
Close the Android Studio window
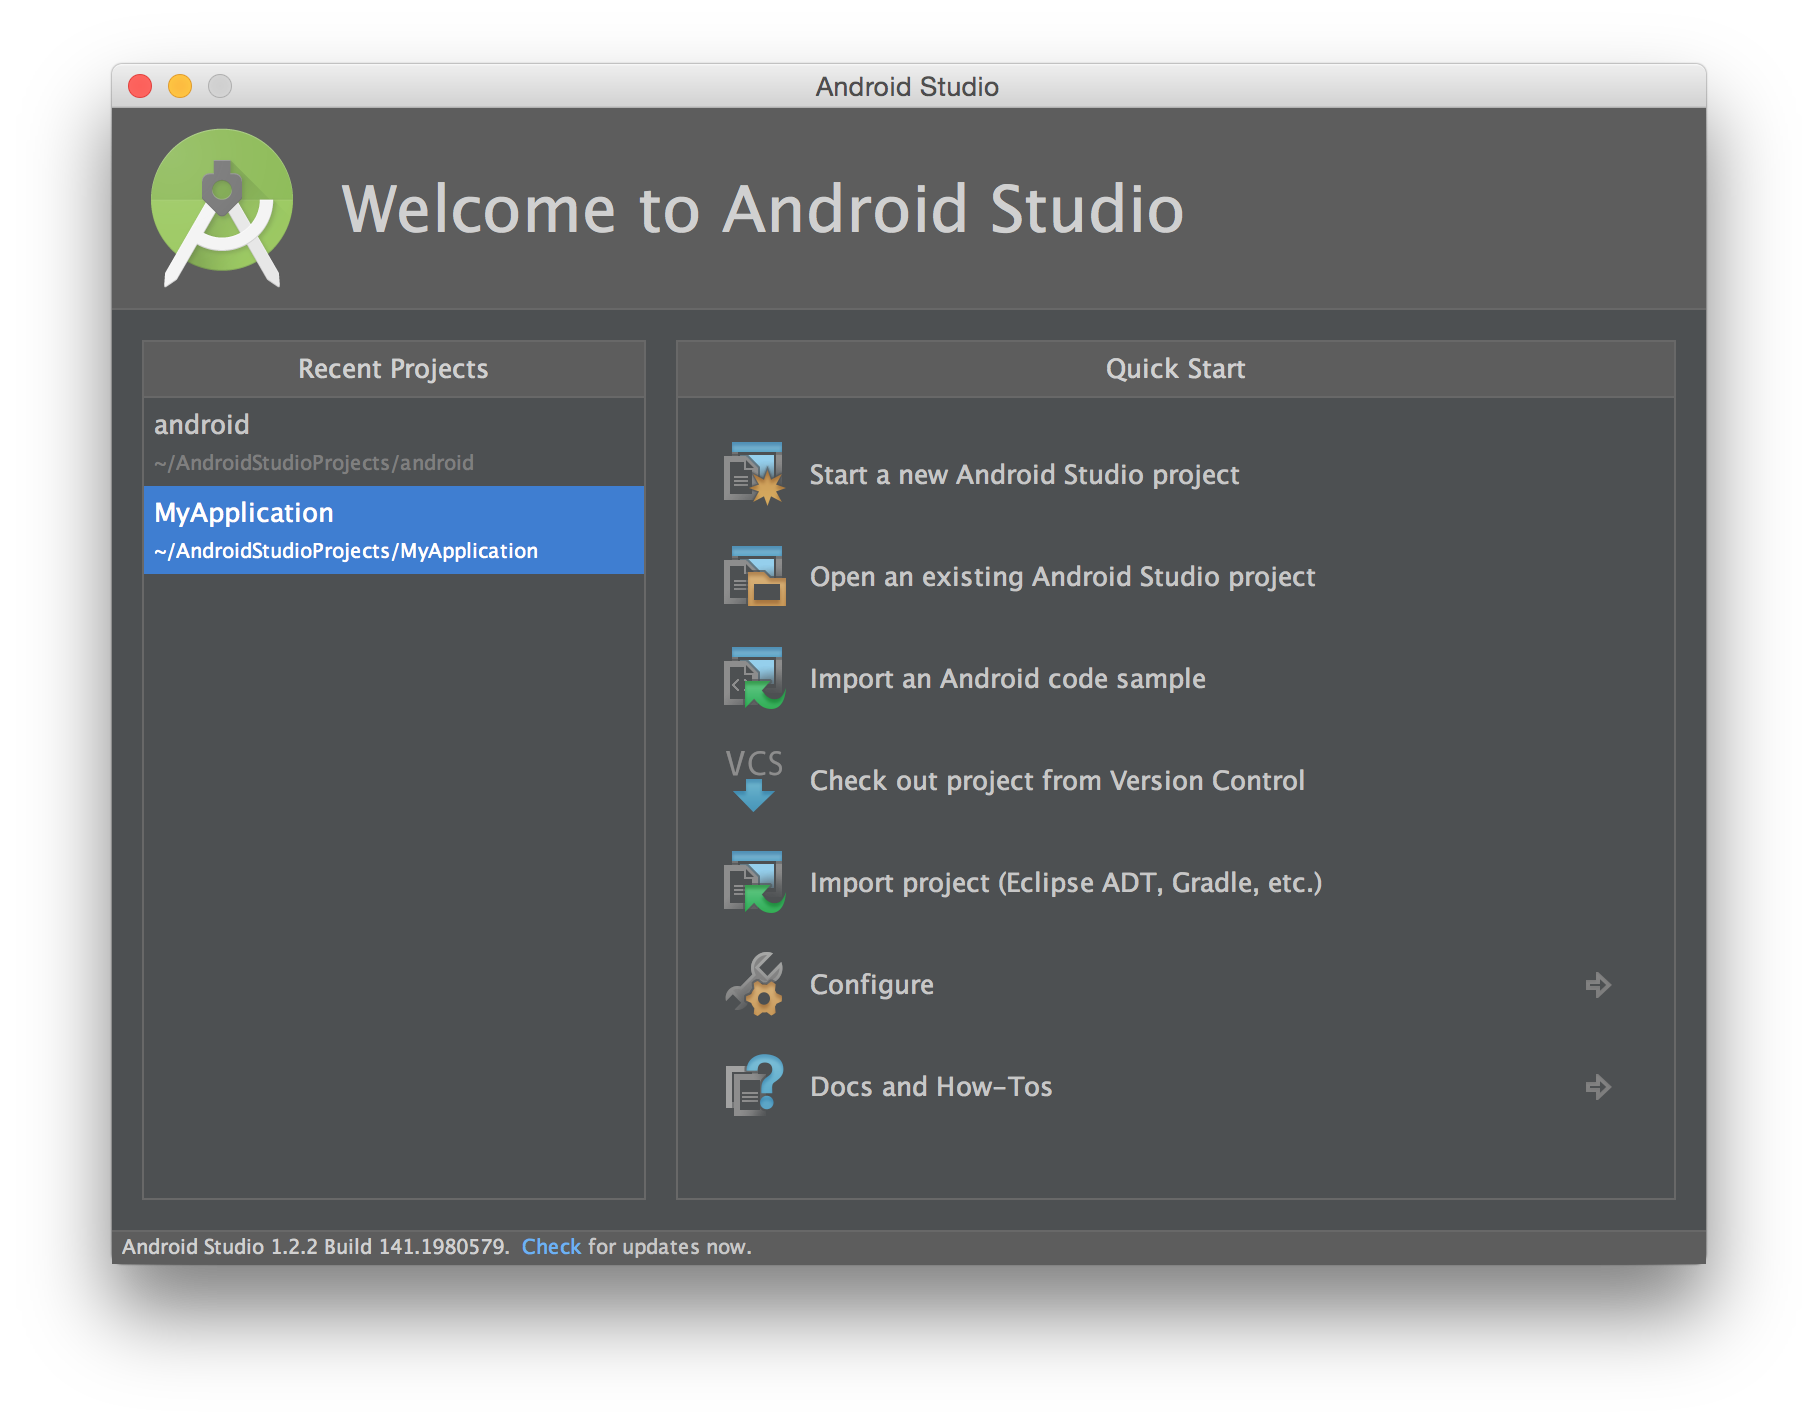[140, 86]
